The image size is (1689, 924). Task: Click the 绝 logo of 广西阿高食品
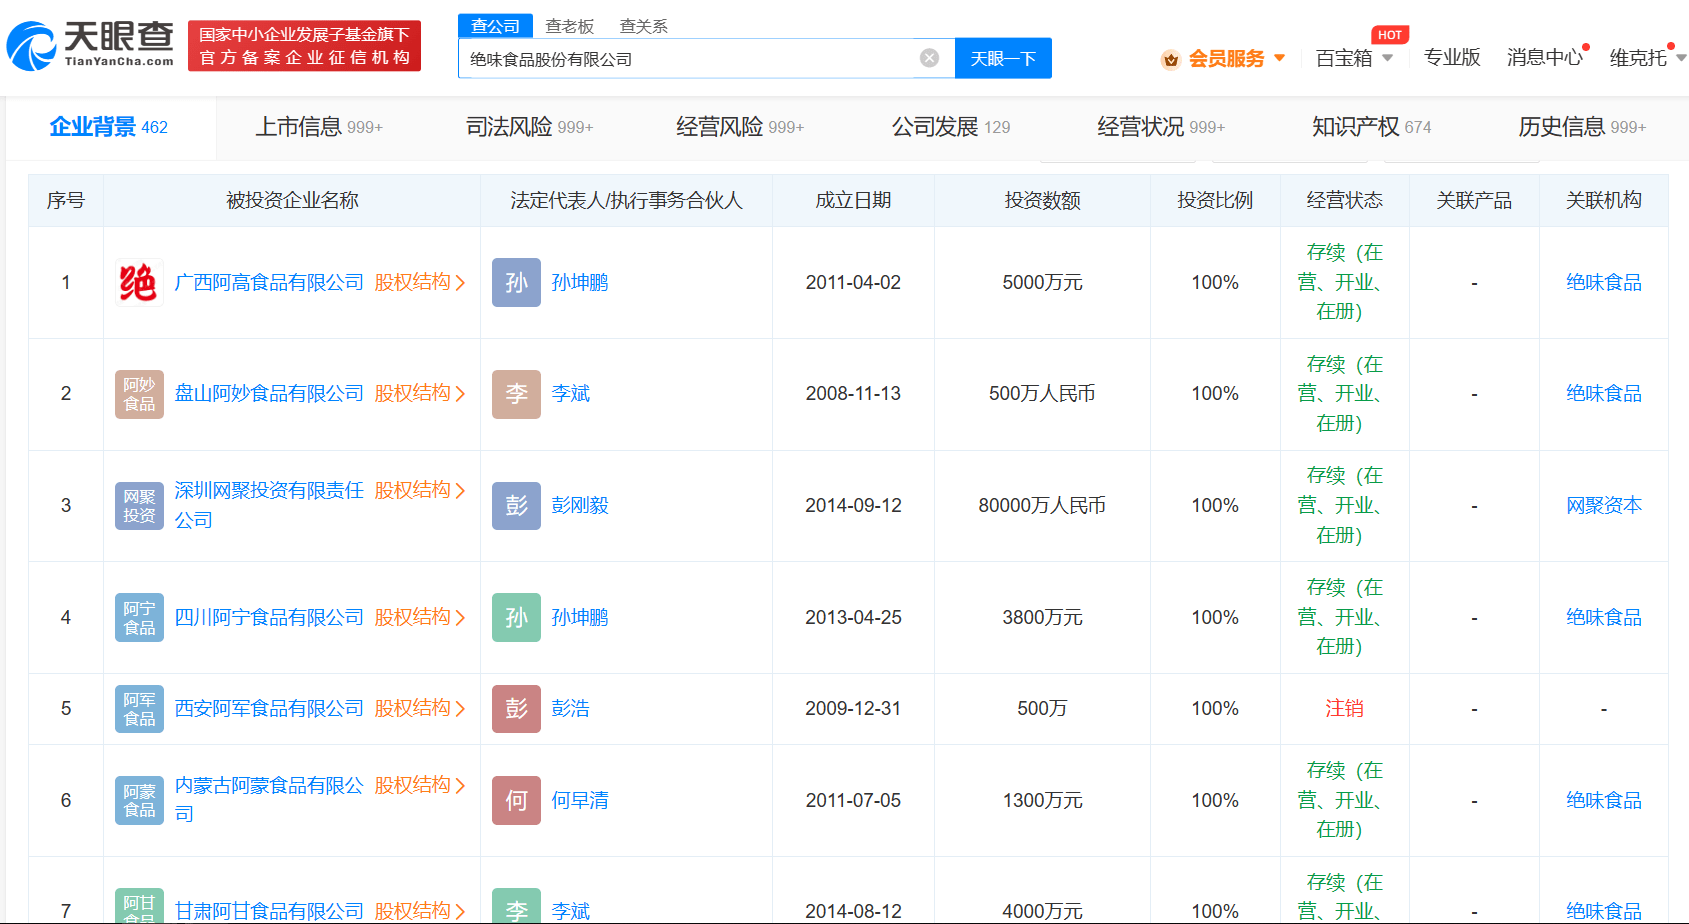(x=139, y=282)
